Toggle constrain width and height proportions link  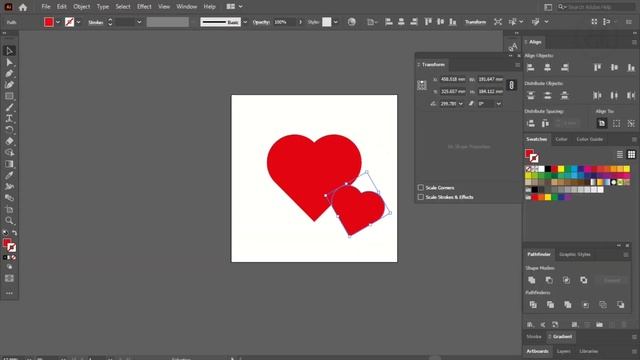pyautogui.click(x=511, y=85)
